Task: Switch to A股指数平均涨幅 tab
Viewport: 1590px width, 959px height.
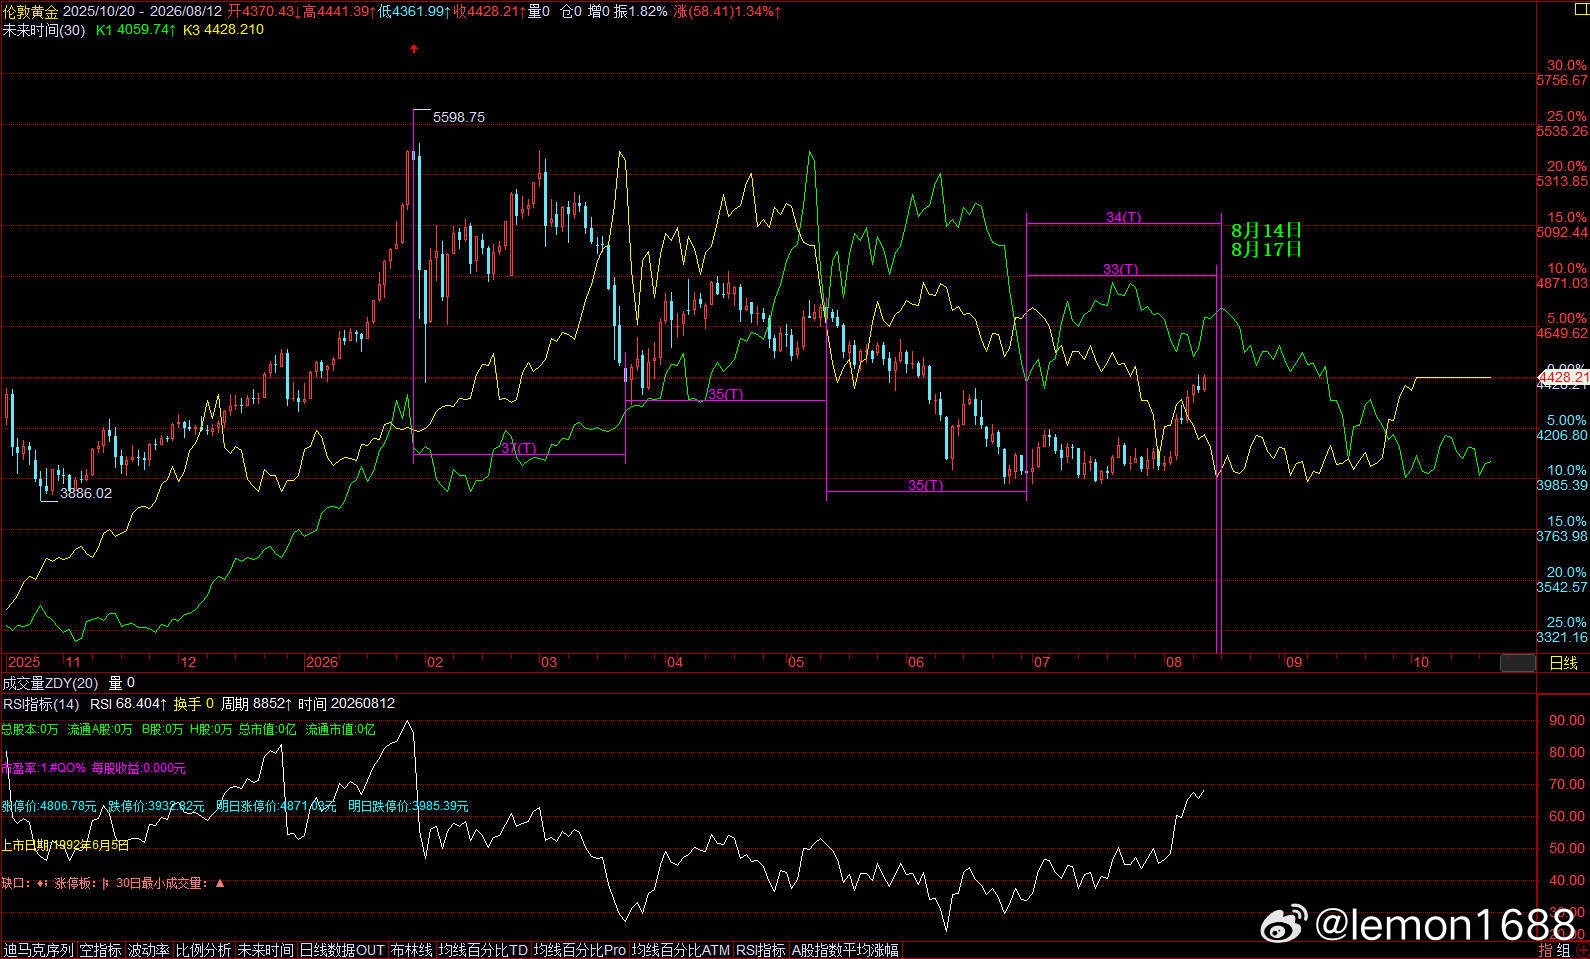Action: (x=845, y=950)
